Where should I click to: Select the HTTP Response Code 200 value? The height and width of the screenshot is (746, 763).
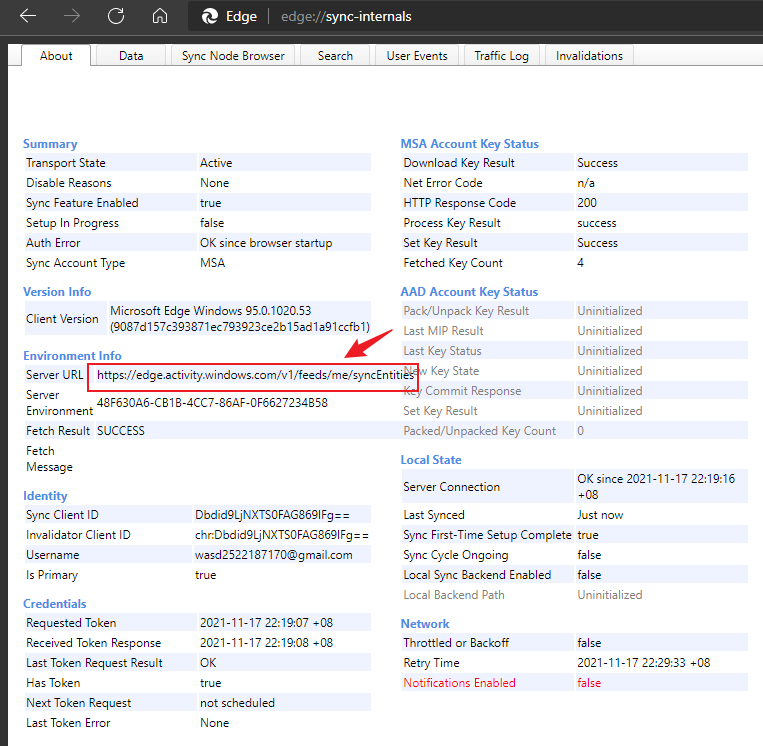[x=587, y=203]
